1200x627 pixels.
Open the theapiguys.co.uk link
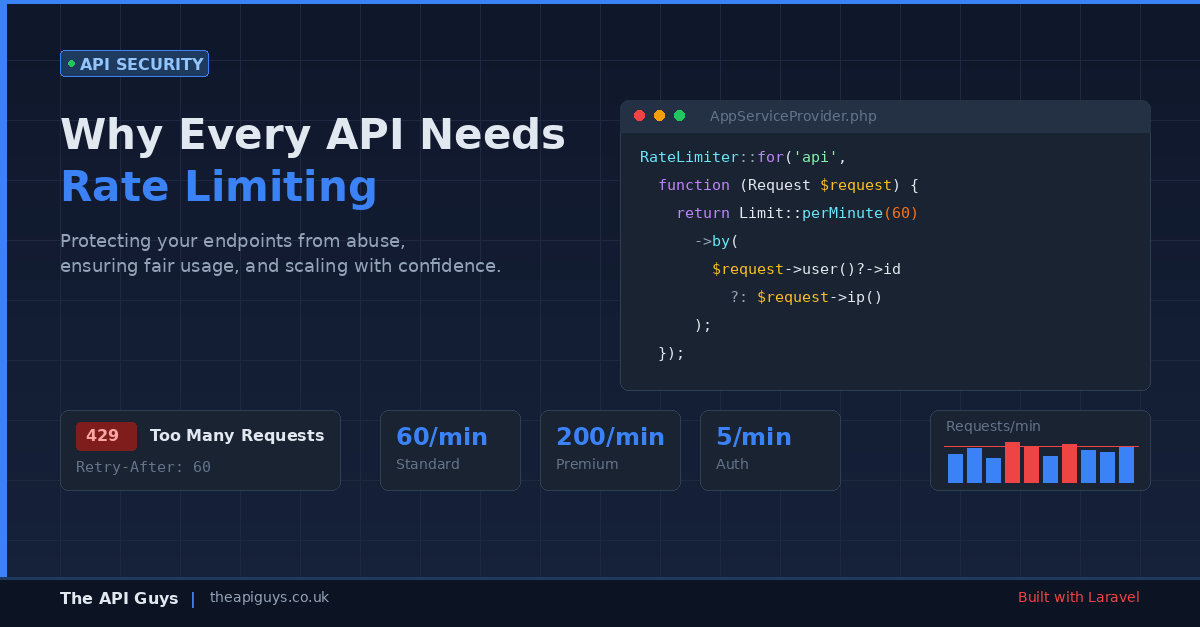(269, 597)
